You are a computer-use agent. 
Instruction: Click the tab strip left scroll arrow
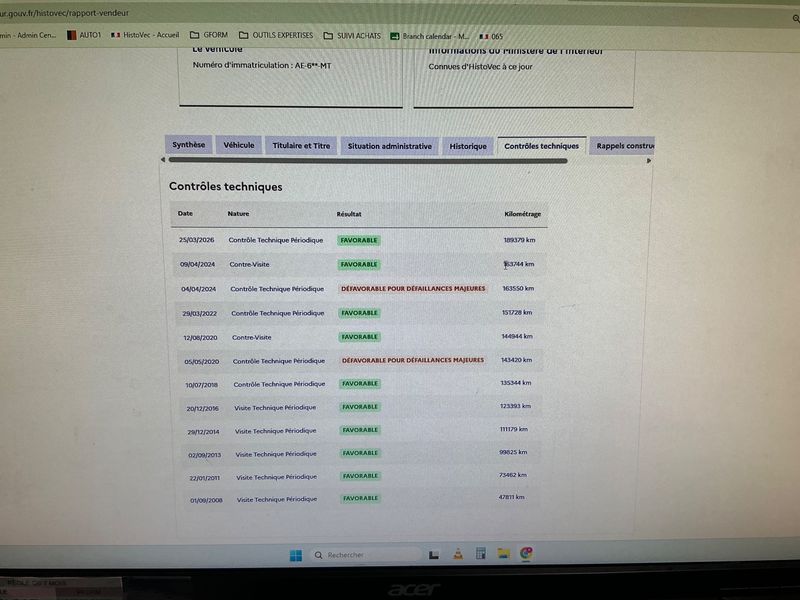[163, 160]
